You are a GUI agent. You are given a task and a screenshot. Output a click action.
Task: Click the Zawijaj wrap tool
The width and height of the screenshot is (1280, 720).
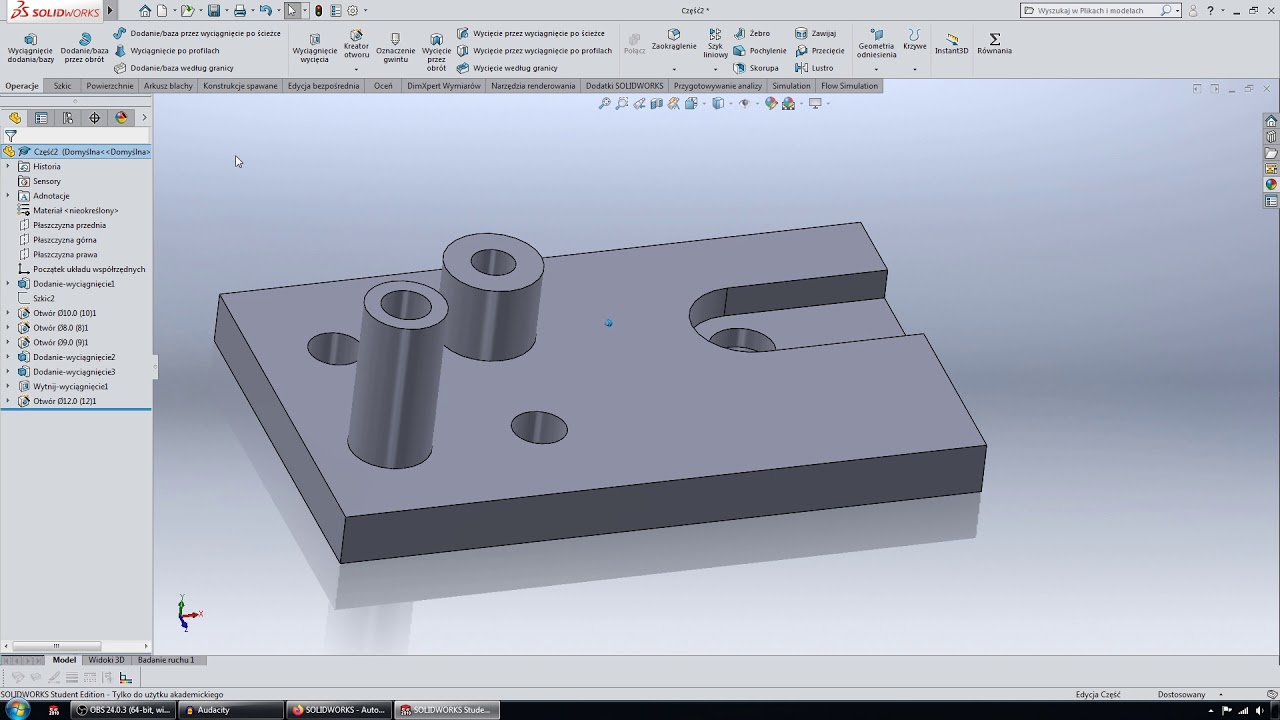(x=815, y=33)
